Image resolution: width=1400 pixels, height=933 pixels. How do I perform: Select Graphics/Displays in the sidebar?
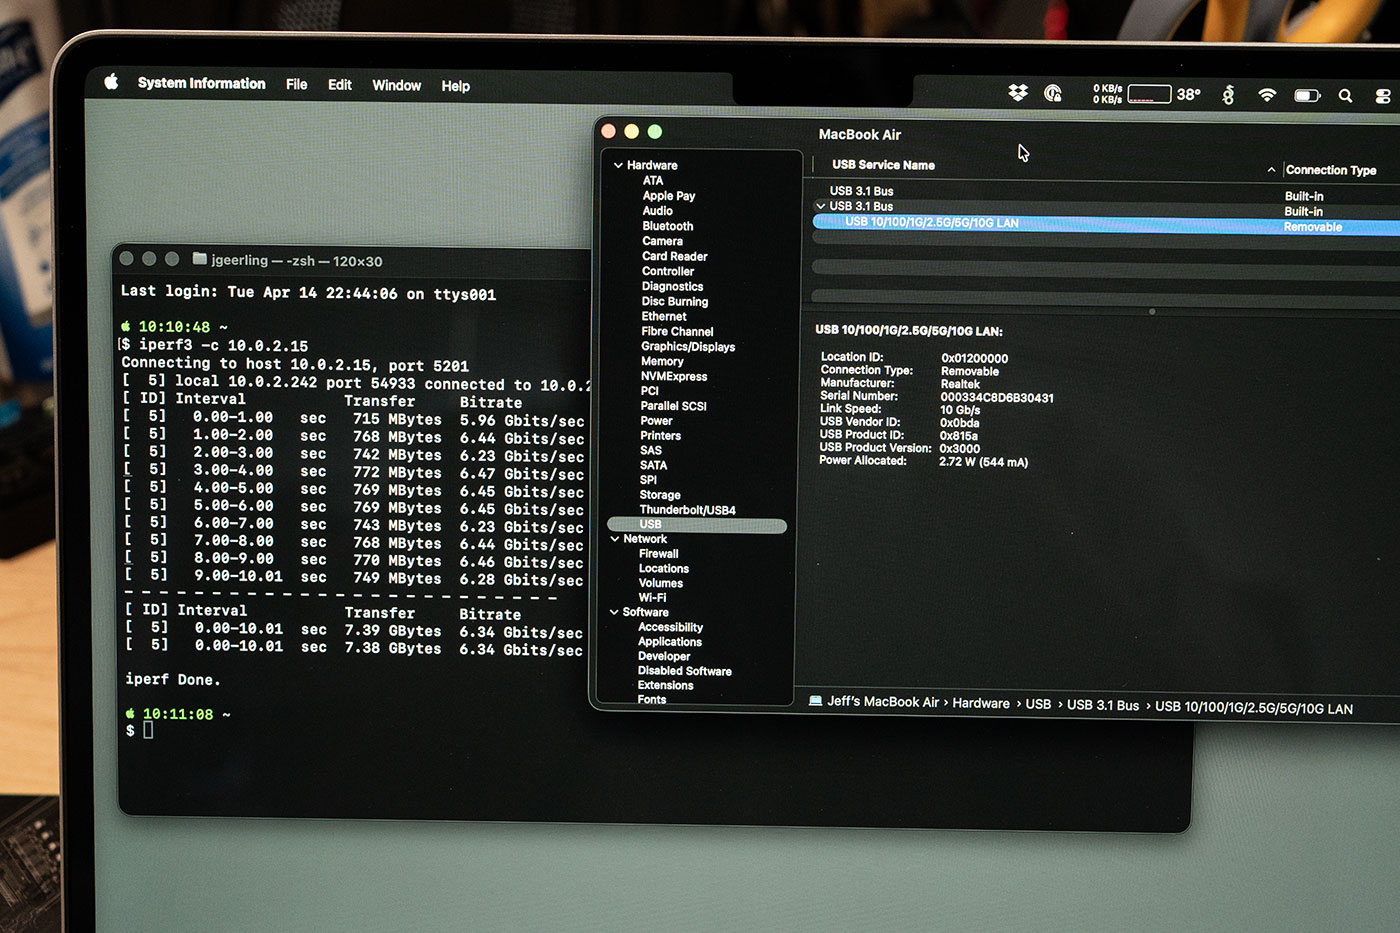[688, 346]
